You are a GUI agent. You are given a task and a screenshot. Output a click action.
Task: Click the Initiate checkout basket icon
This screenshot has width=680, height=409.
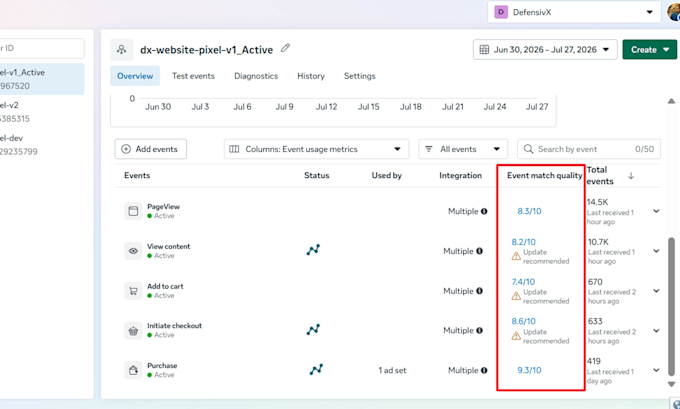[x=133, y=330]
